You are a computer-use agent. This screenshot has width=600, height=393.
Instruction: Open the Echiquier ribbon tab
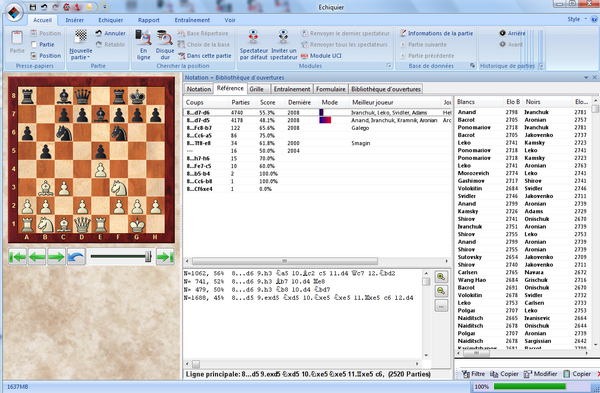[x=111, y=20]
